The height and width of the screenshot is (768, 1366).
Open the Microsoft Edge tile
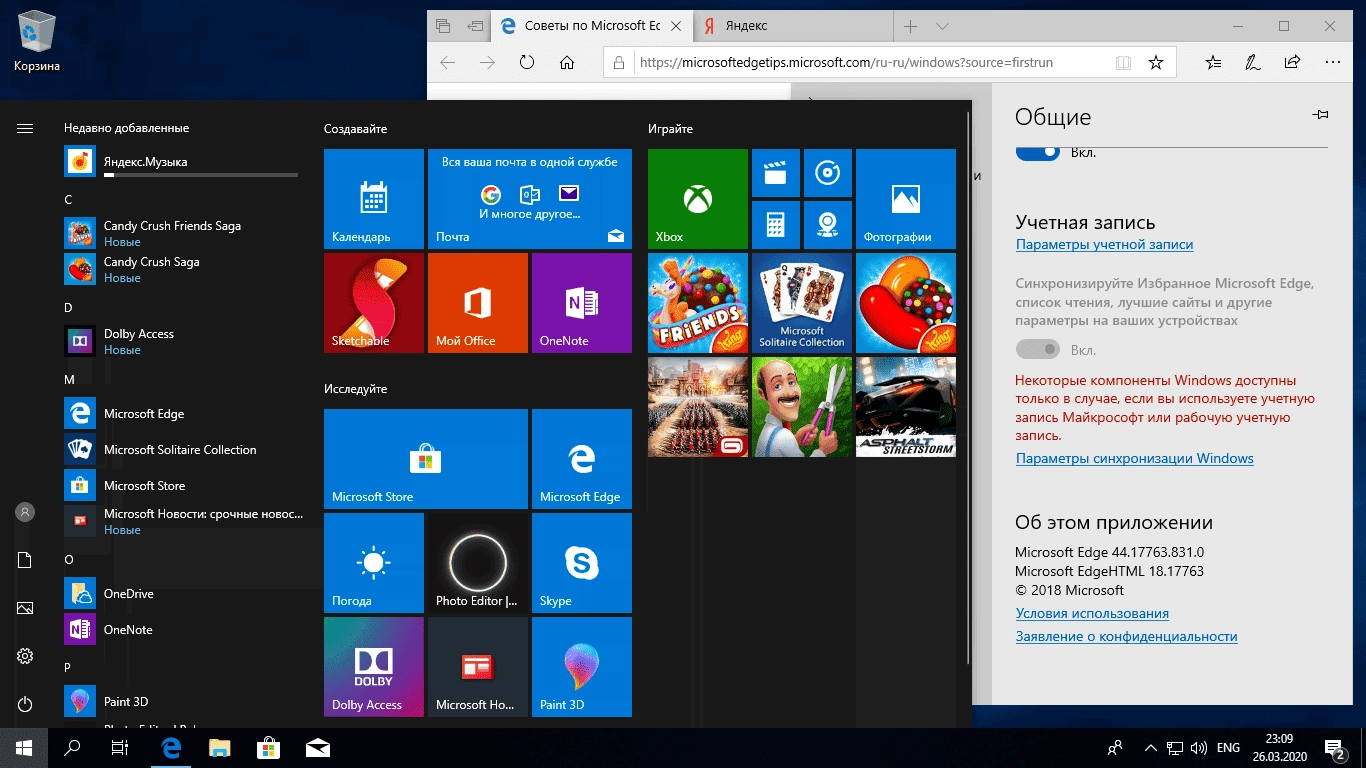pyautogui.click(x=582, y=459)
